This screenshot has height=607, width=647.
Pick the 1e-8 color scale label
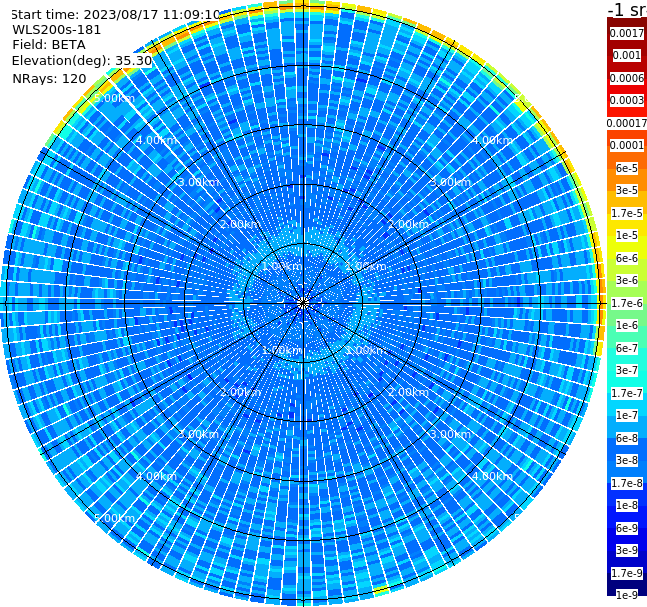(627, 505)
